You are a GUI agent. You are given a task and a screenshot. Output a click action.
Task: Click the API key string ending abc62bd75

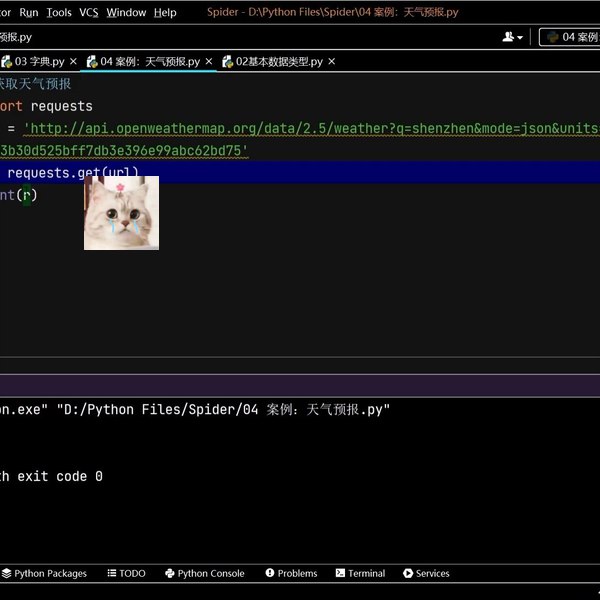pyautogui.click(x=124, y=151)
